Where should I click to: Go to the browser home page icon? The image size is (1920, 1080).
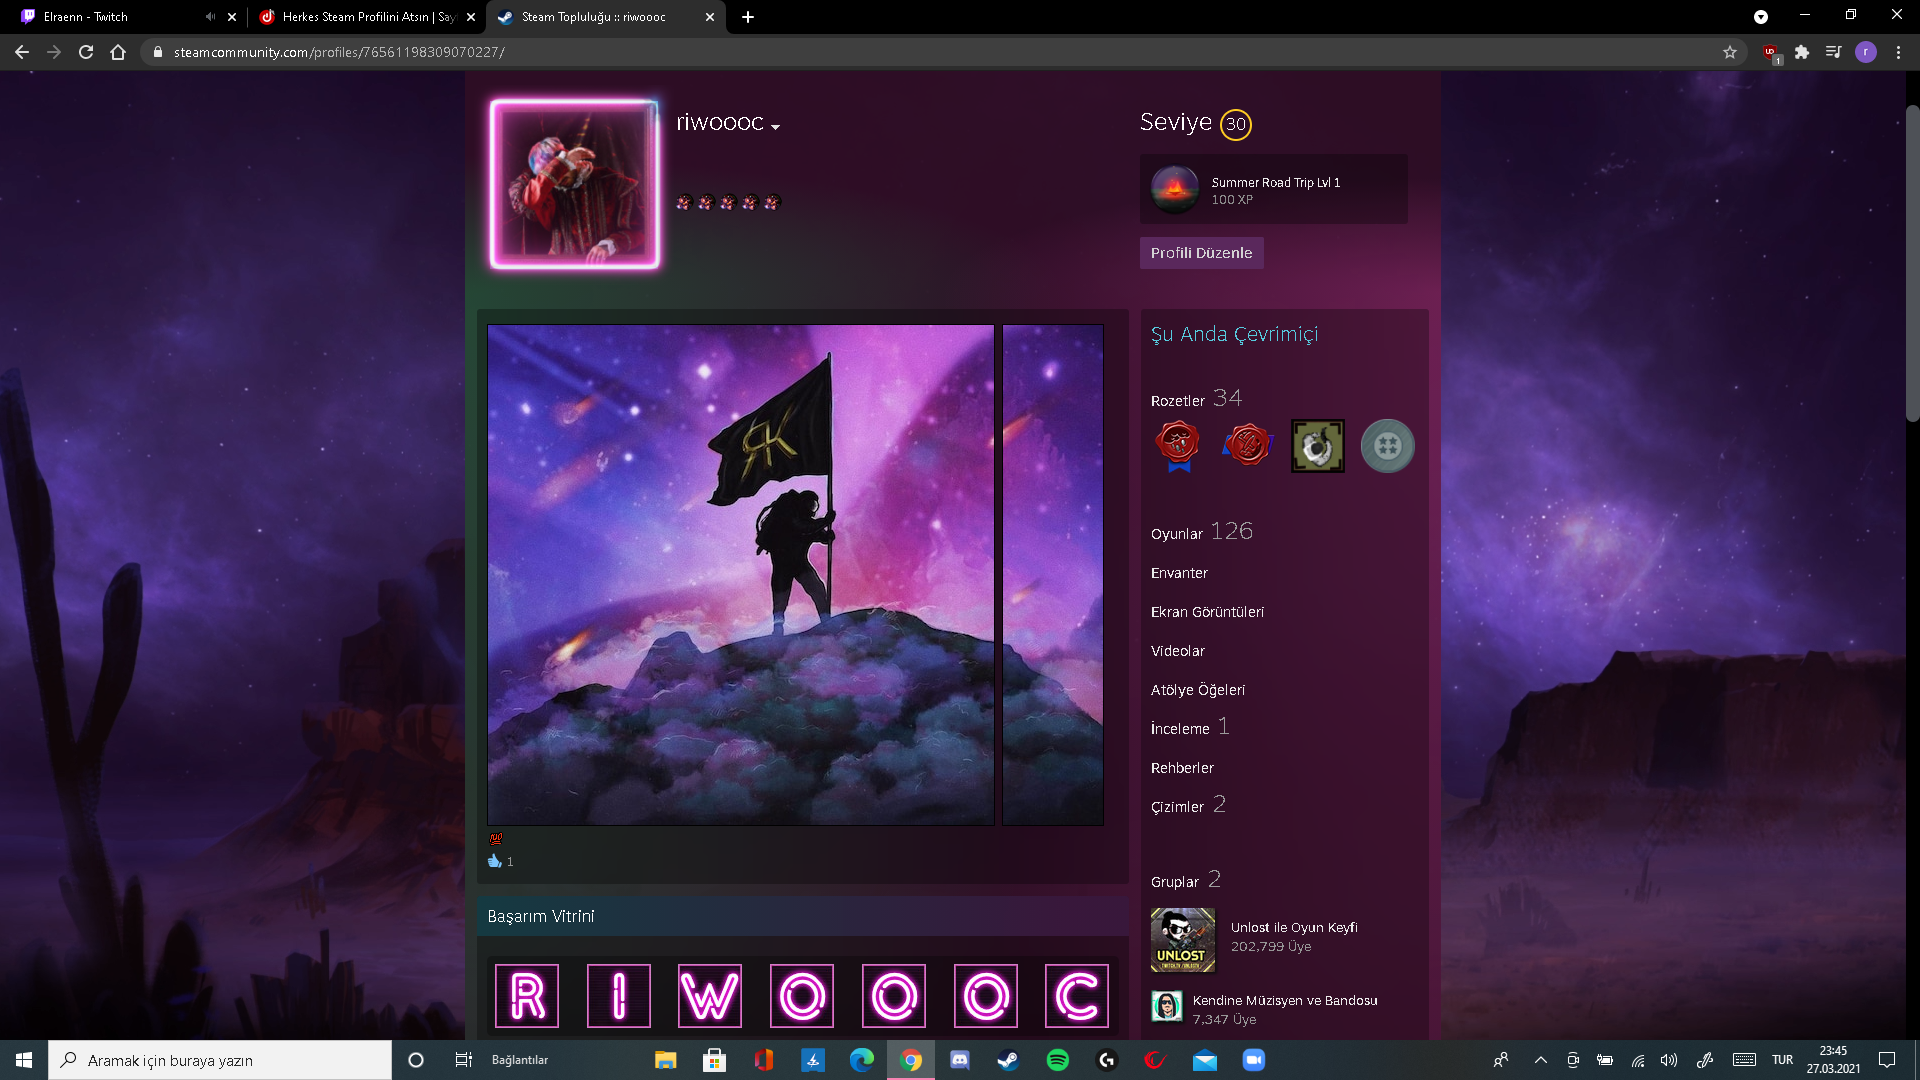click(118, 52)
